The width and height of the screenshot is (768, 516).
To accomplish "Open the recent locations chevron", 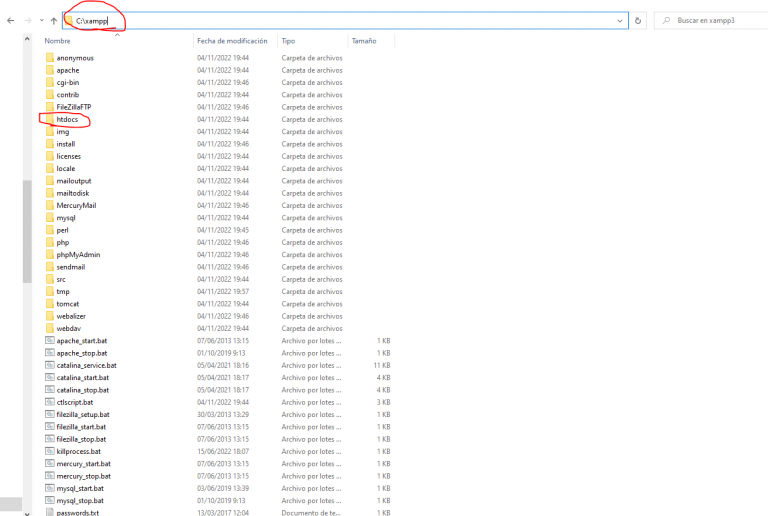I will (40, 20).
